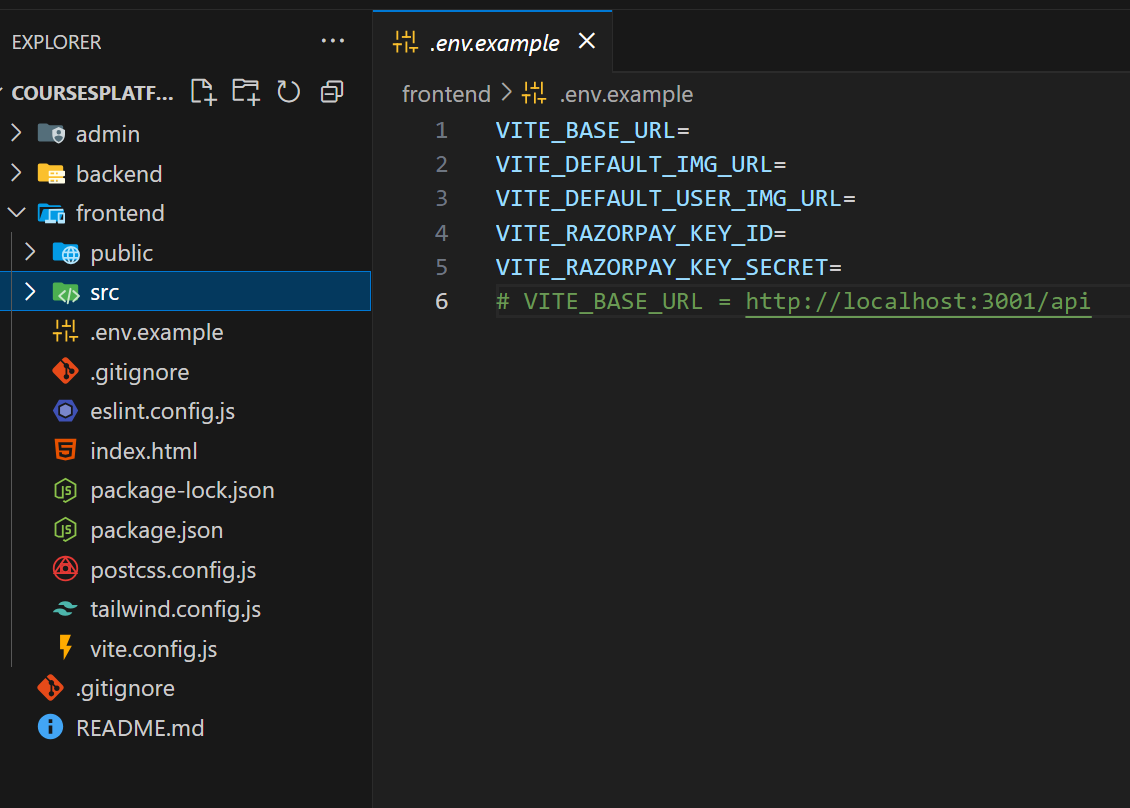Expand the admin folder
This screenshot has height=808, width=1130.
click(17, 133)
